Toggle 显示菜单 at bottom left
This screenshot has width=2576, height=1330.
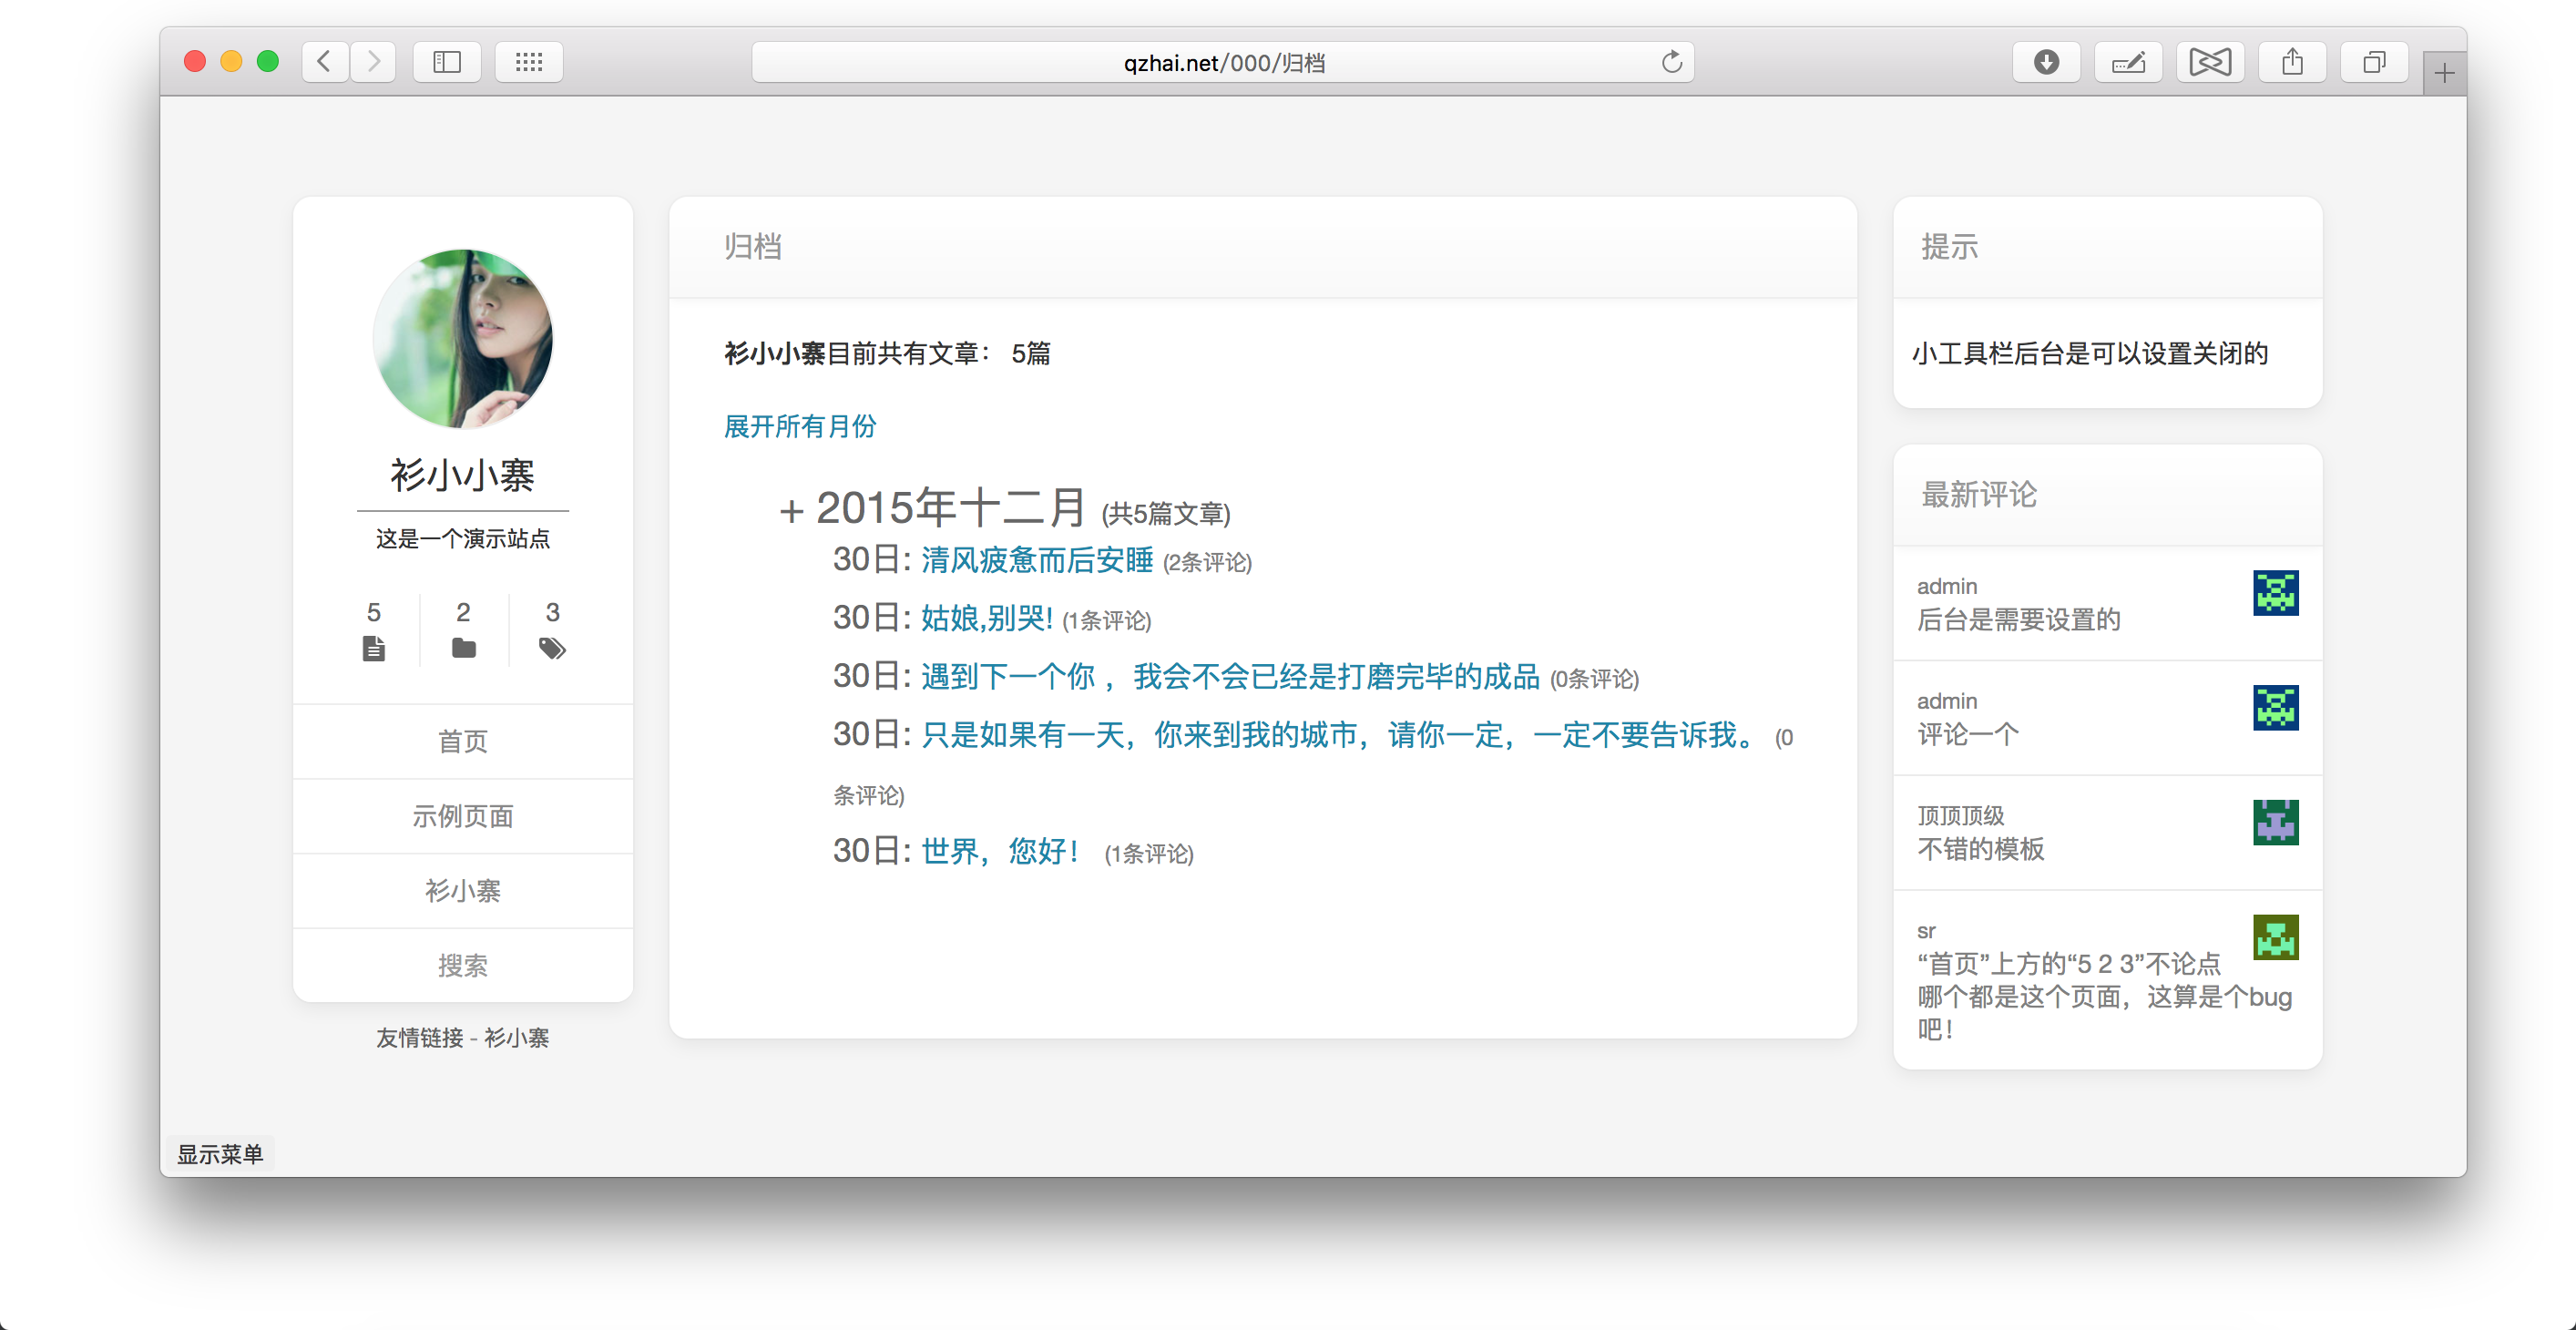219,1153
